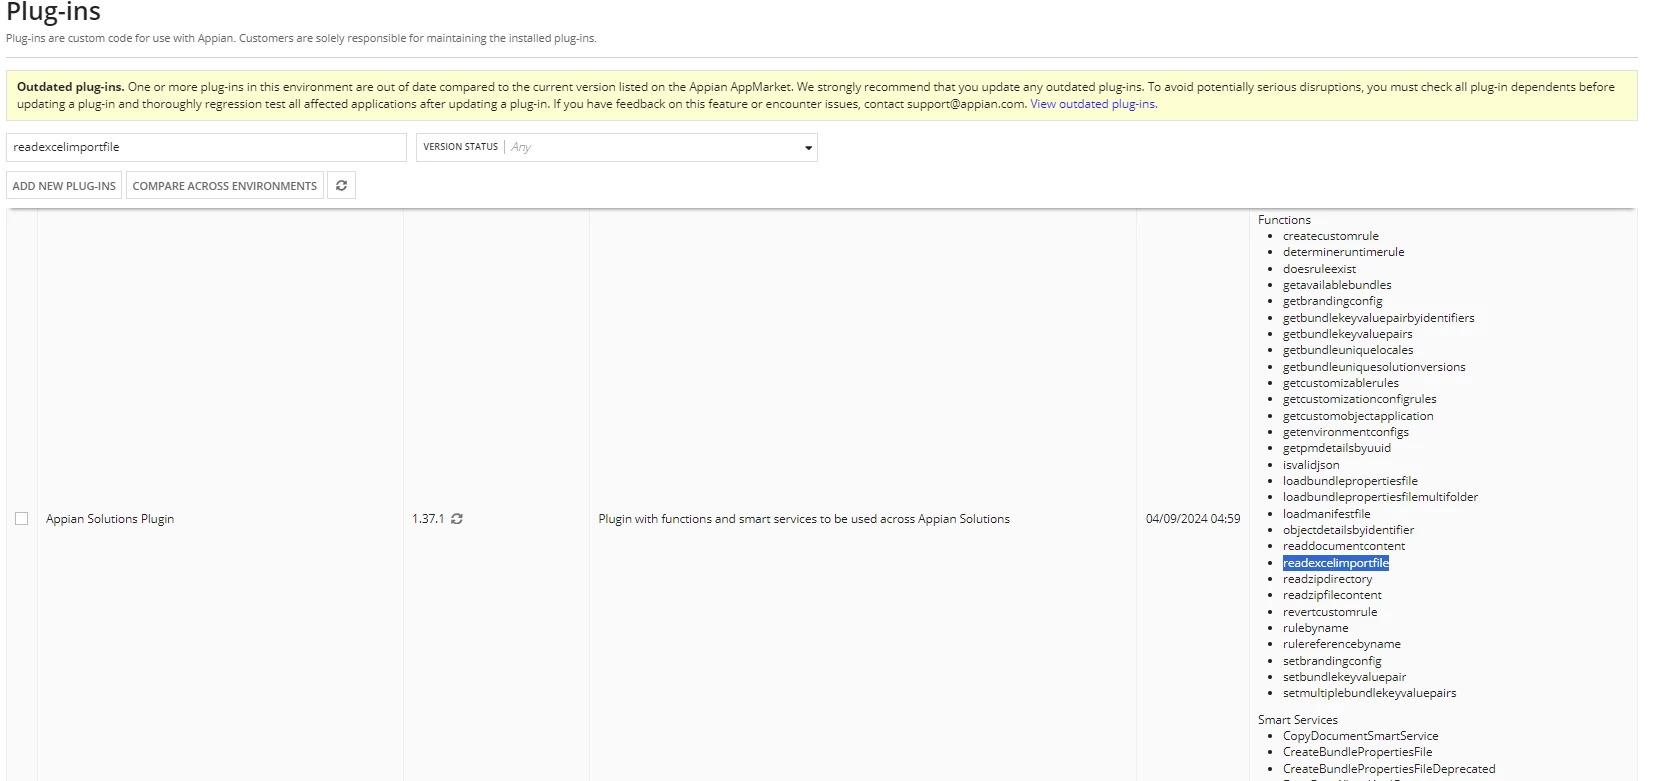
Task: Click the createcustomrule function entry
Action: (1331, 236)
